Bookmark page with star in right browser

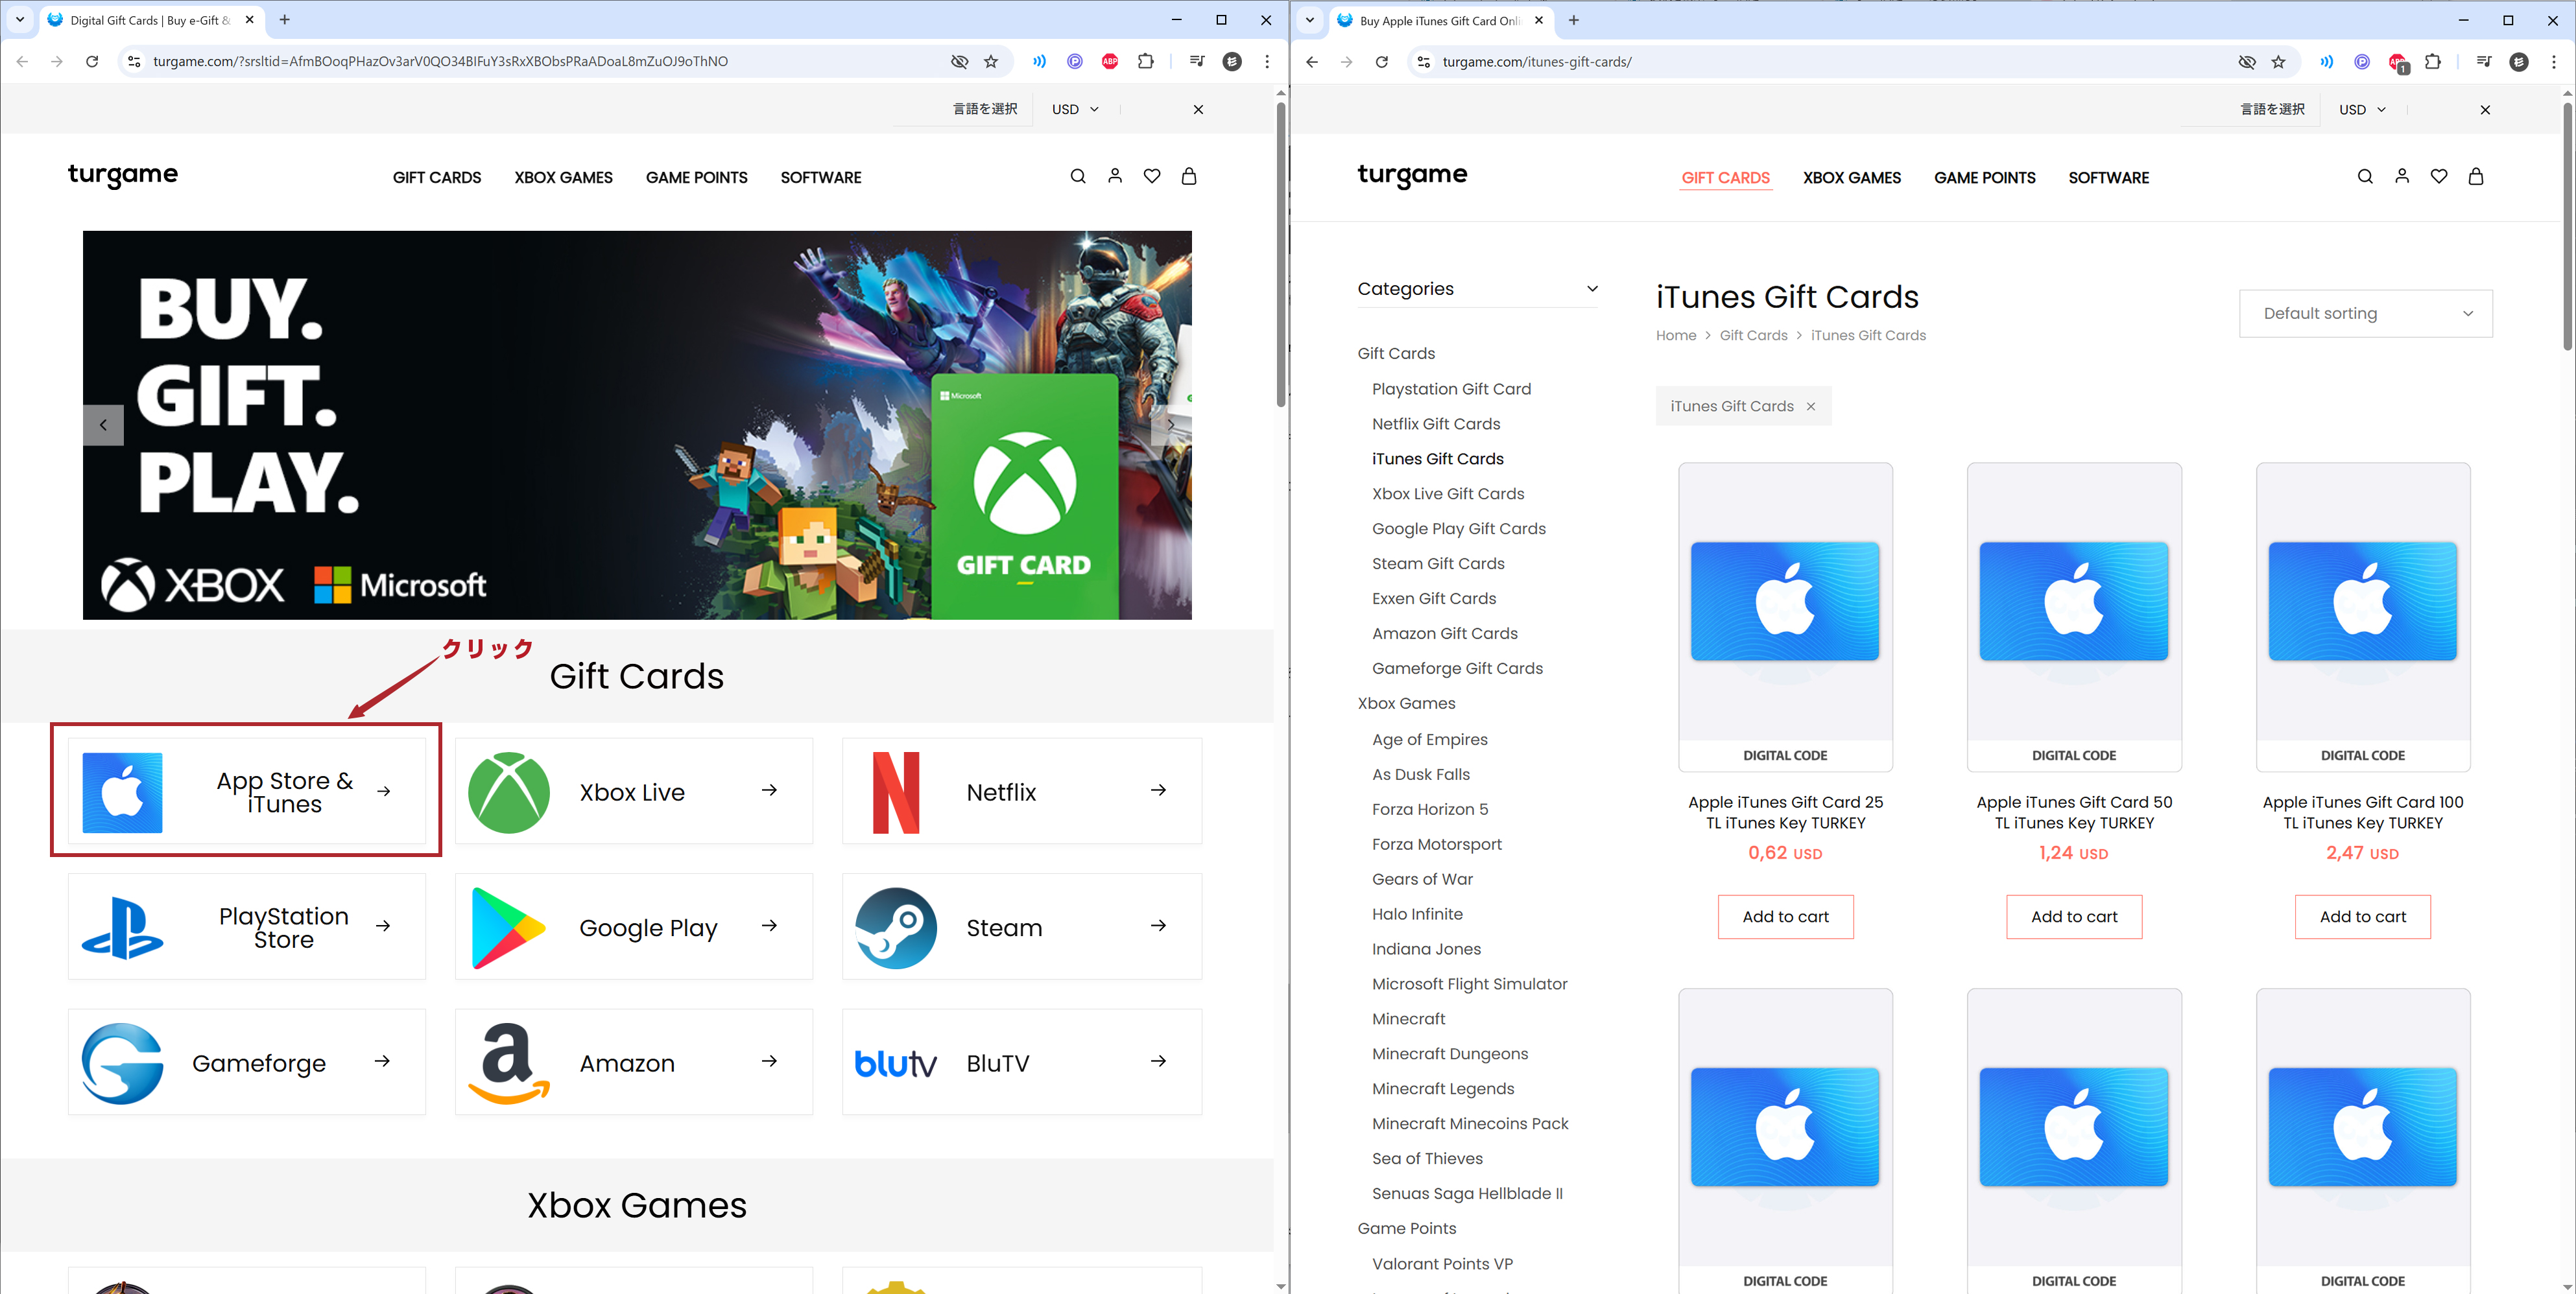click(x=2278, y=62)
